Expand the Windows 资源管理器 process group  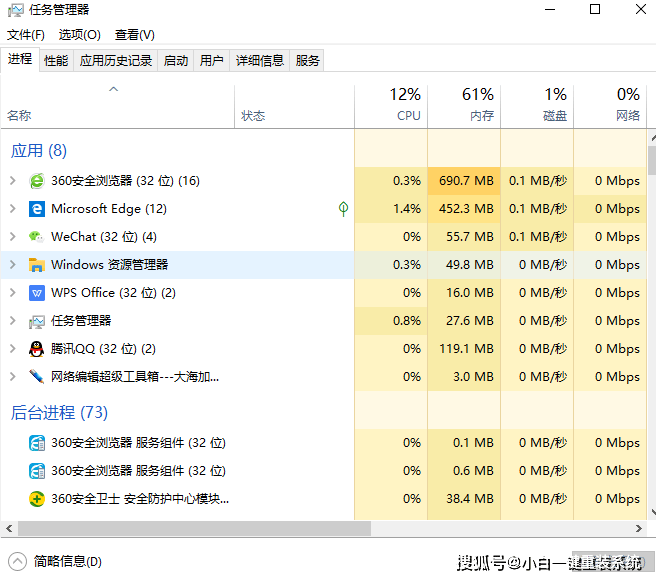[13, 265]
